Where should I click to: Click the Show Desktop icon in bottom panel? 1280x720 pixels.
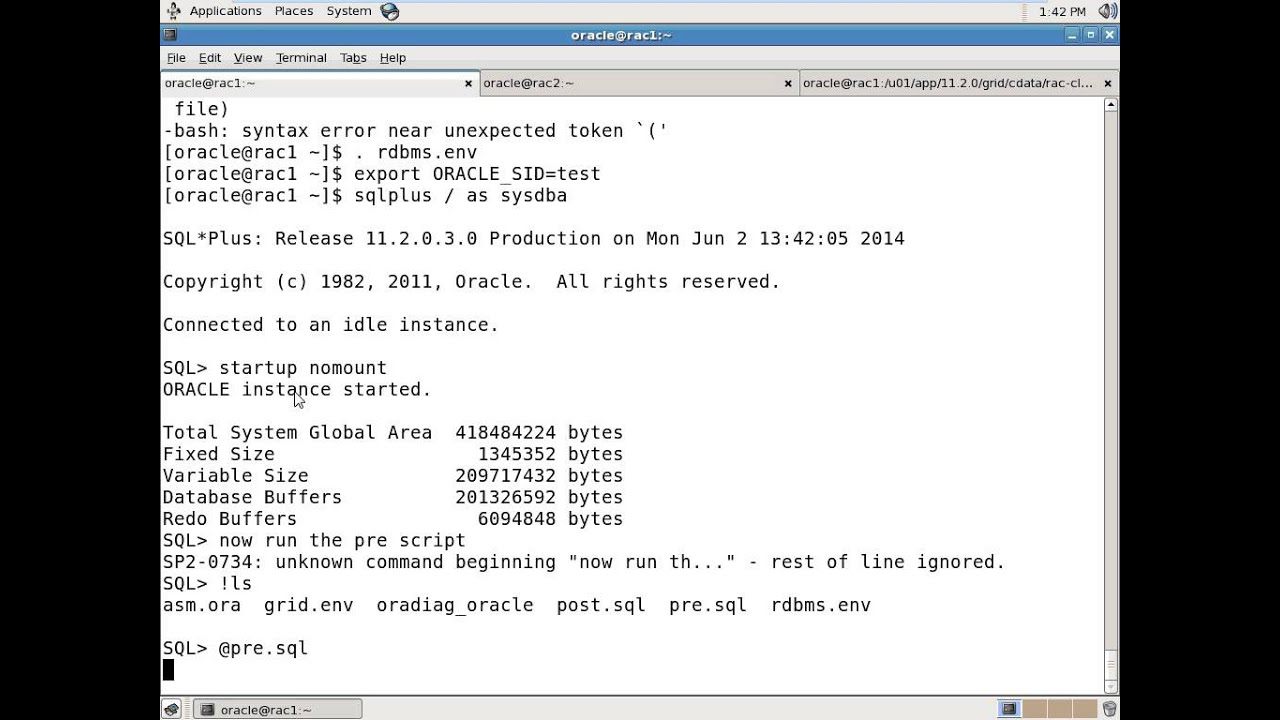coord(172,710)
